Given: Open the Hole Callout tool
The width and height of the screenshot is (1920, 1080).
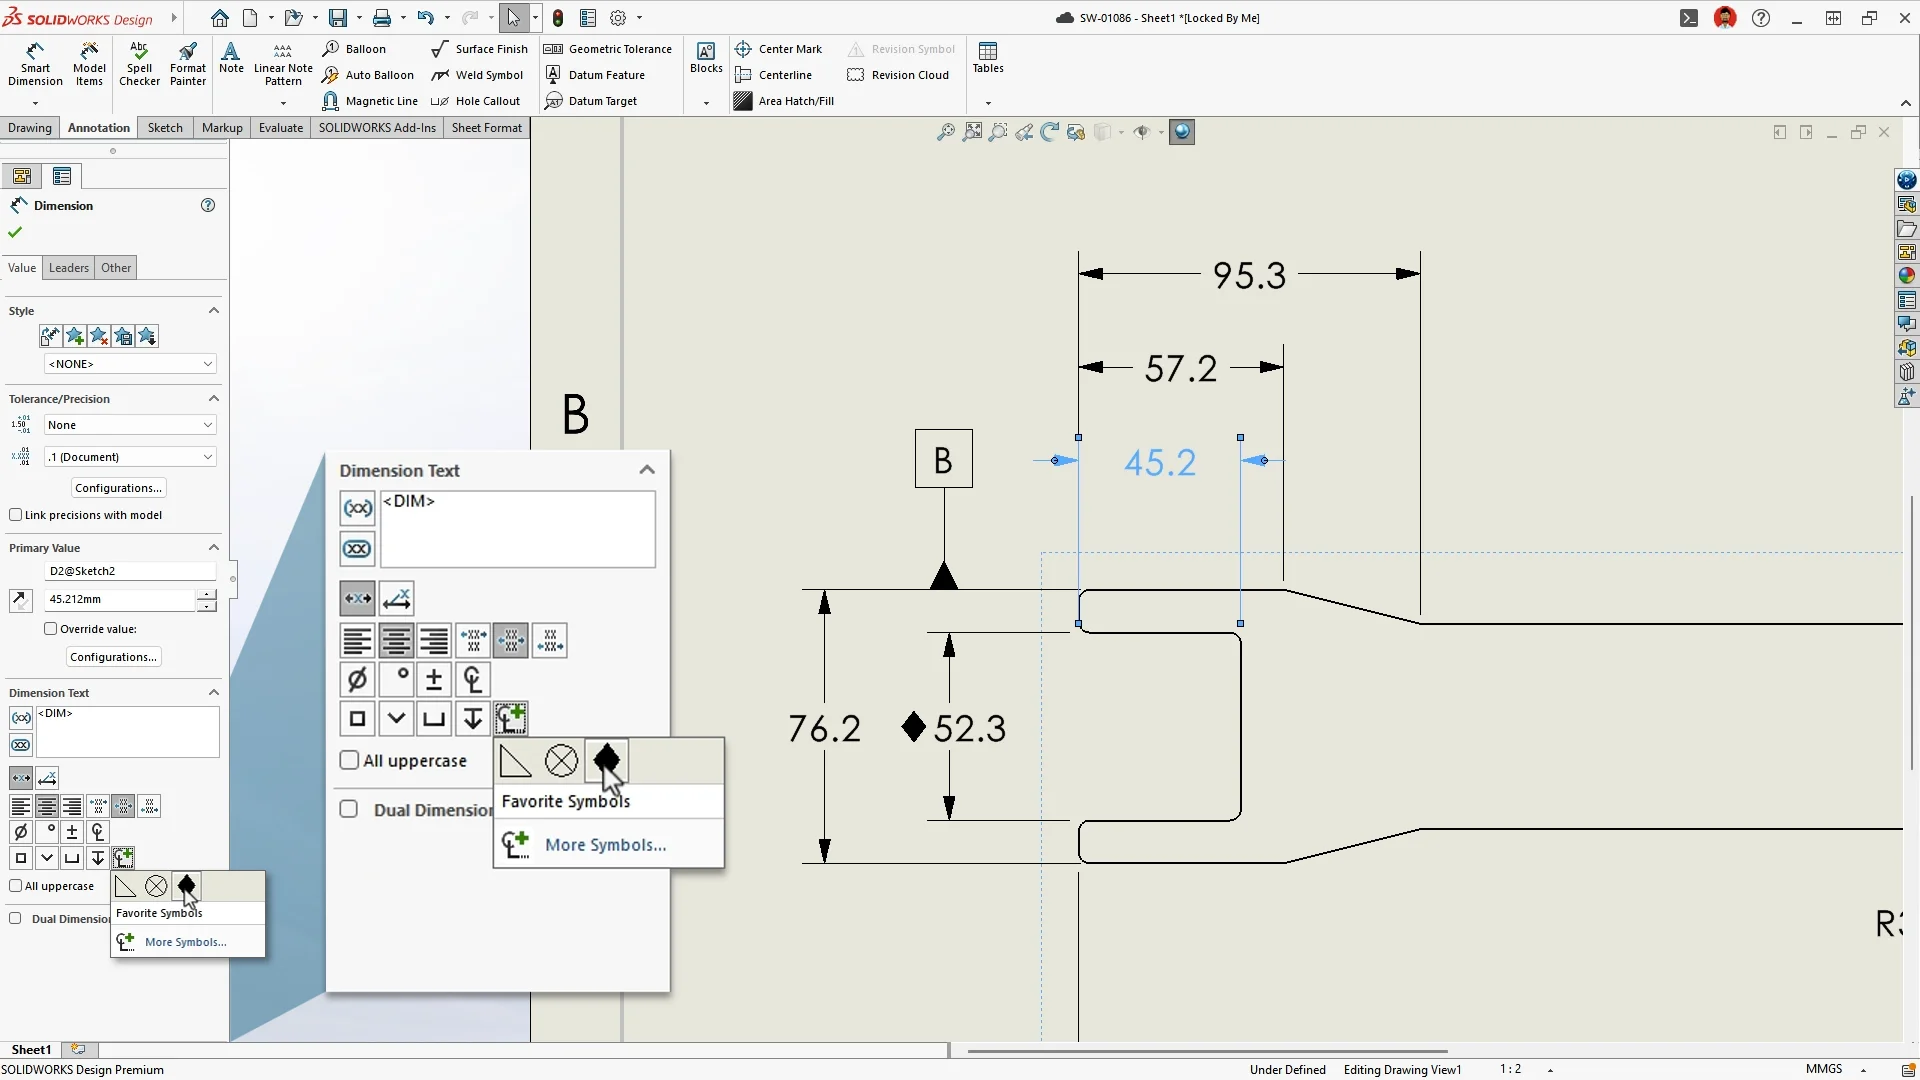Looking at the screenshot, I should 475,101.
